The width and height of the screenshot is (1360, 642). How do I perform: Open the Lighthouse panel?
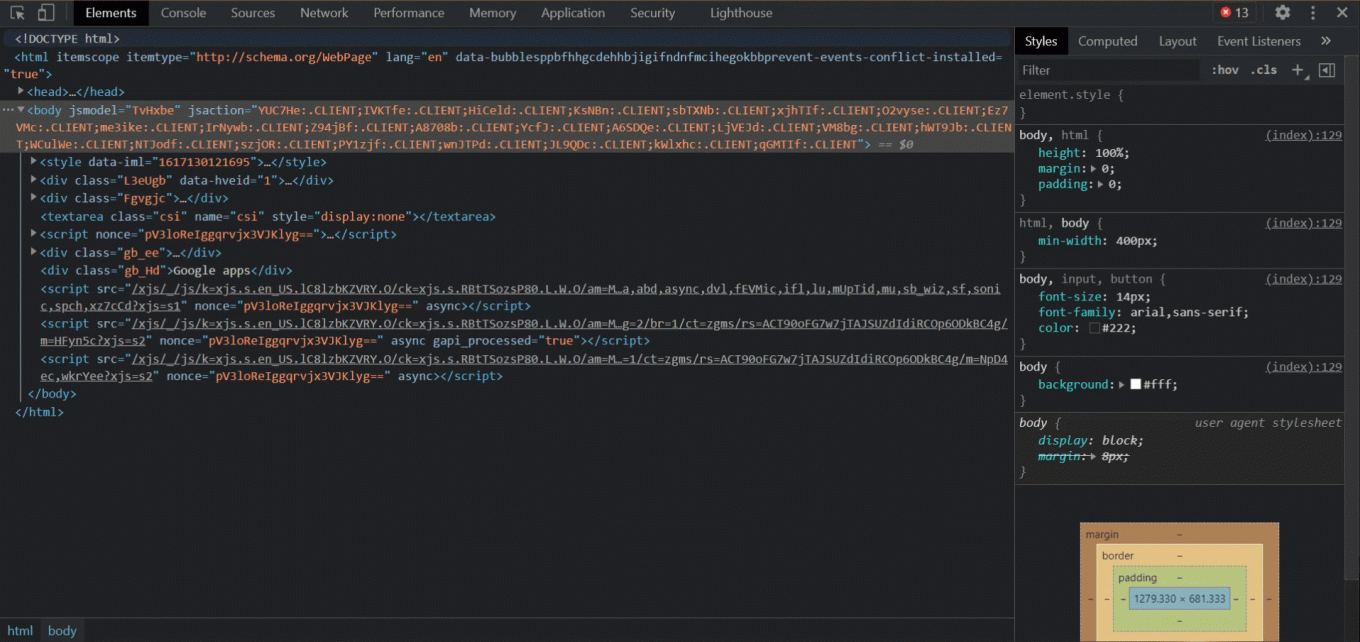coord(740,12)
